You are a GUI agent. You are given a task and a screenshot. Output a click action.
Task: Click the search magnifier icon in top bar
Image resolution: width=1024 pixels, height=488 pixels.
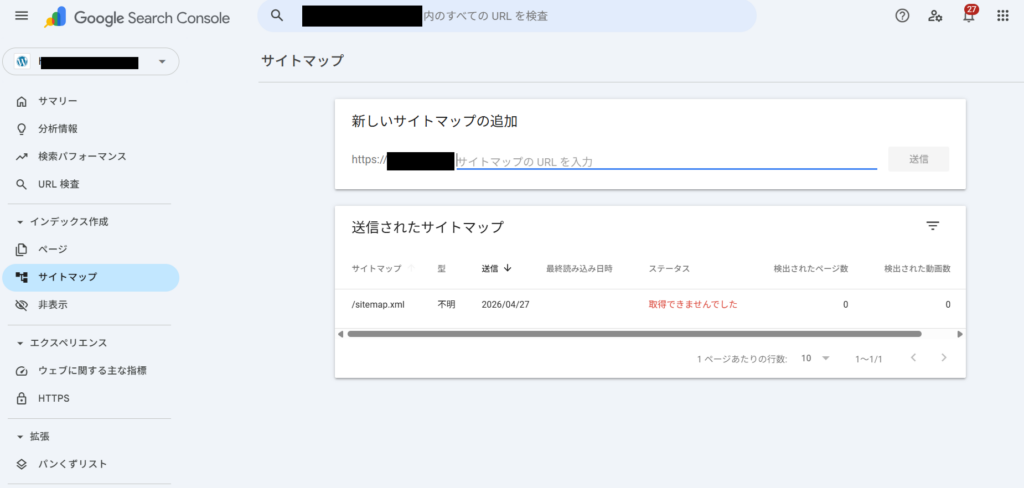click(278, 16)
